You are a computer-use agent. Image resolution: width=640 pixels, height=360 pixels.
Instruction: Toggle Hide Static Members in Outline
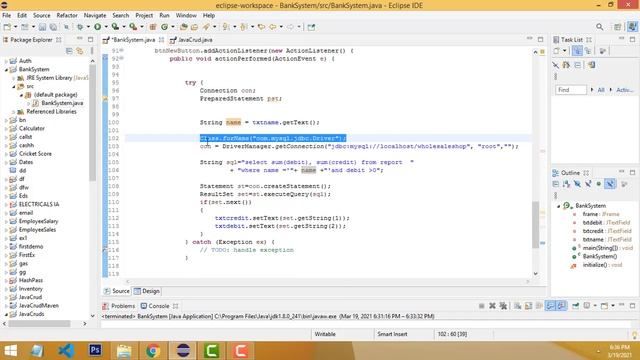[x=588, y=184]
